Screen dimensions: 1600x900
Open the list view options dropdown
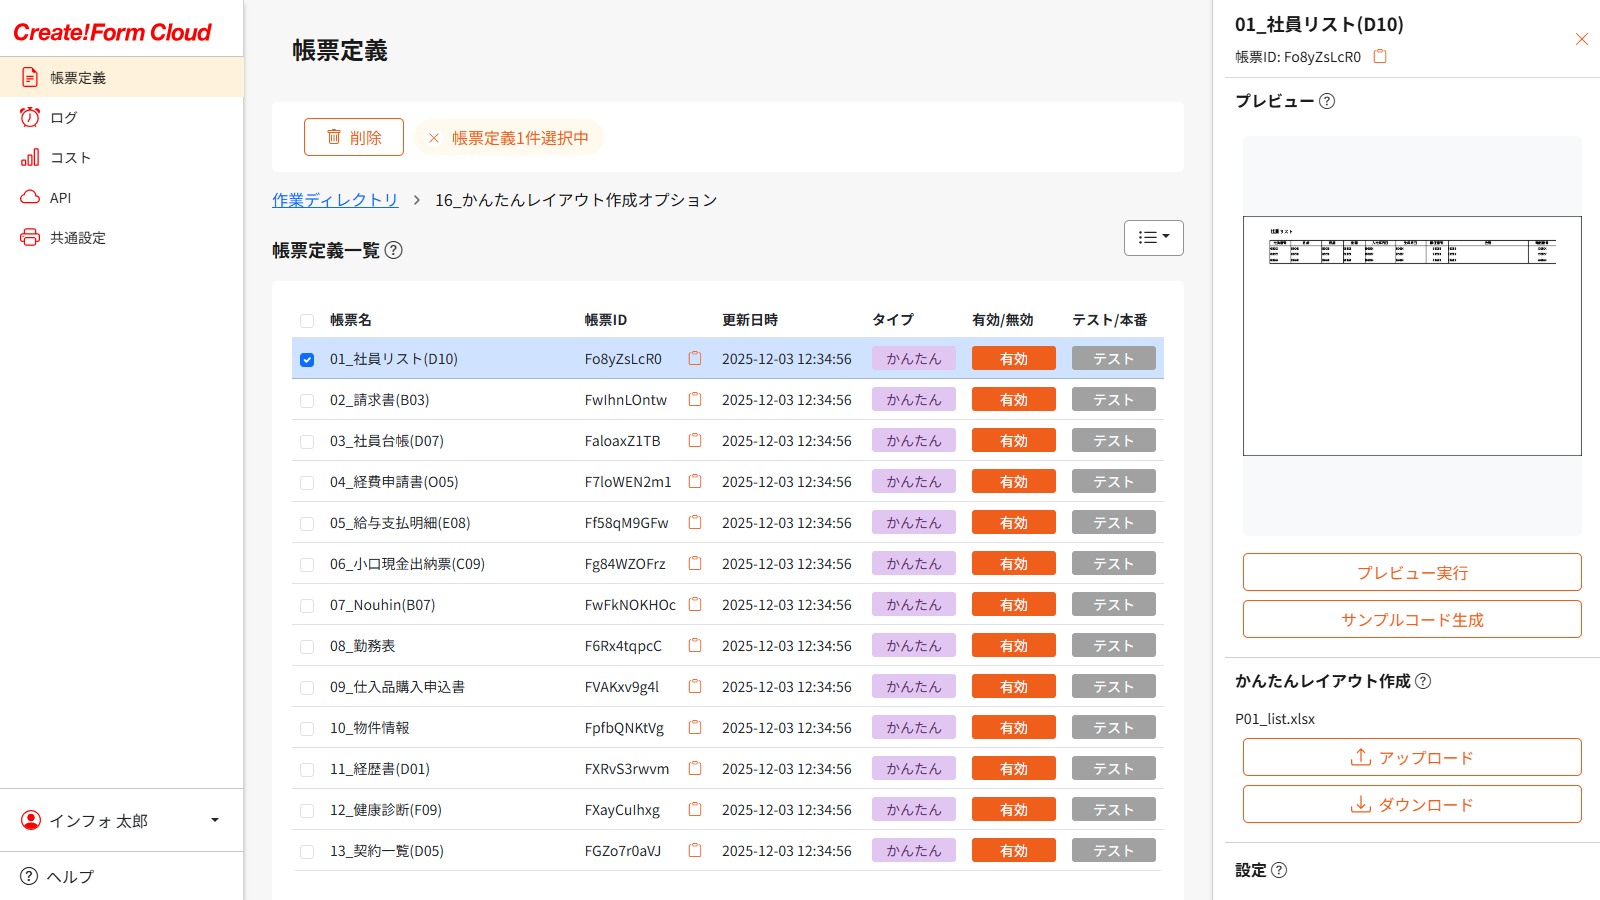pyautogui.click(x=1154, y=238)
